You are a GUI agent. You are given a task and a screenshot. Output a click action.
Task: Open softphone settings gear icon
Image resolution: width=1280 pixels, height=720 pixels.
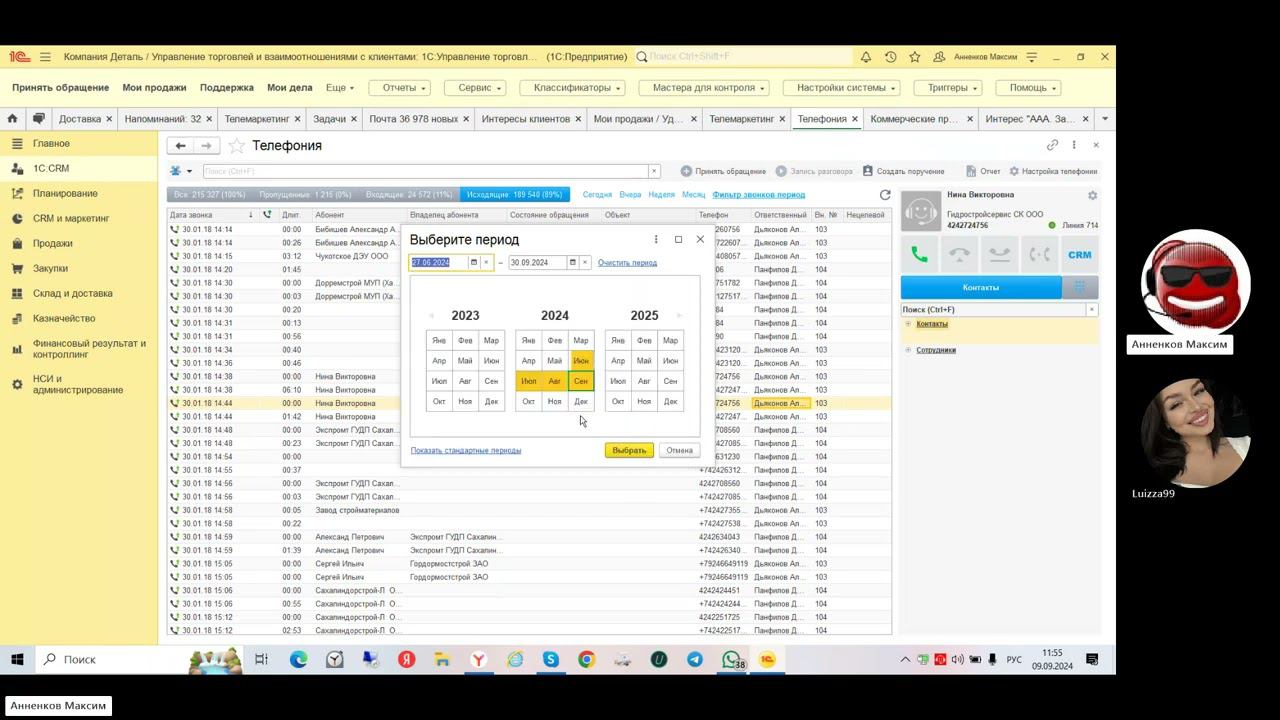[1092, 196]
